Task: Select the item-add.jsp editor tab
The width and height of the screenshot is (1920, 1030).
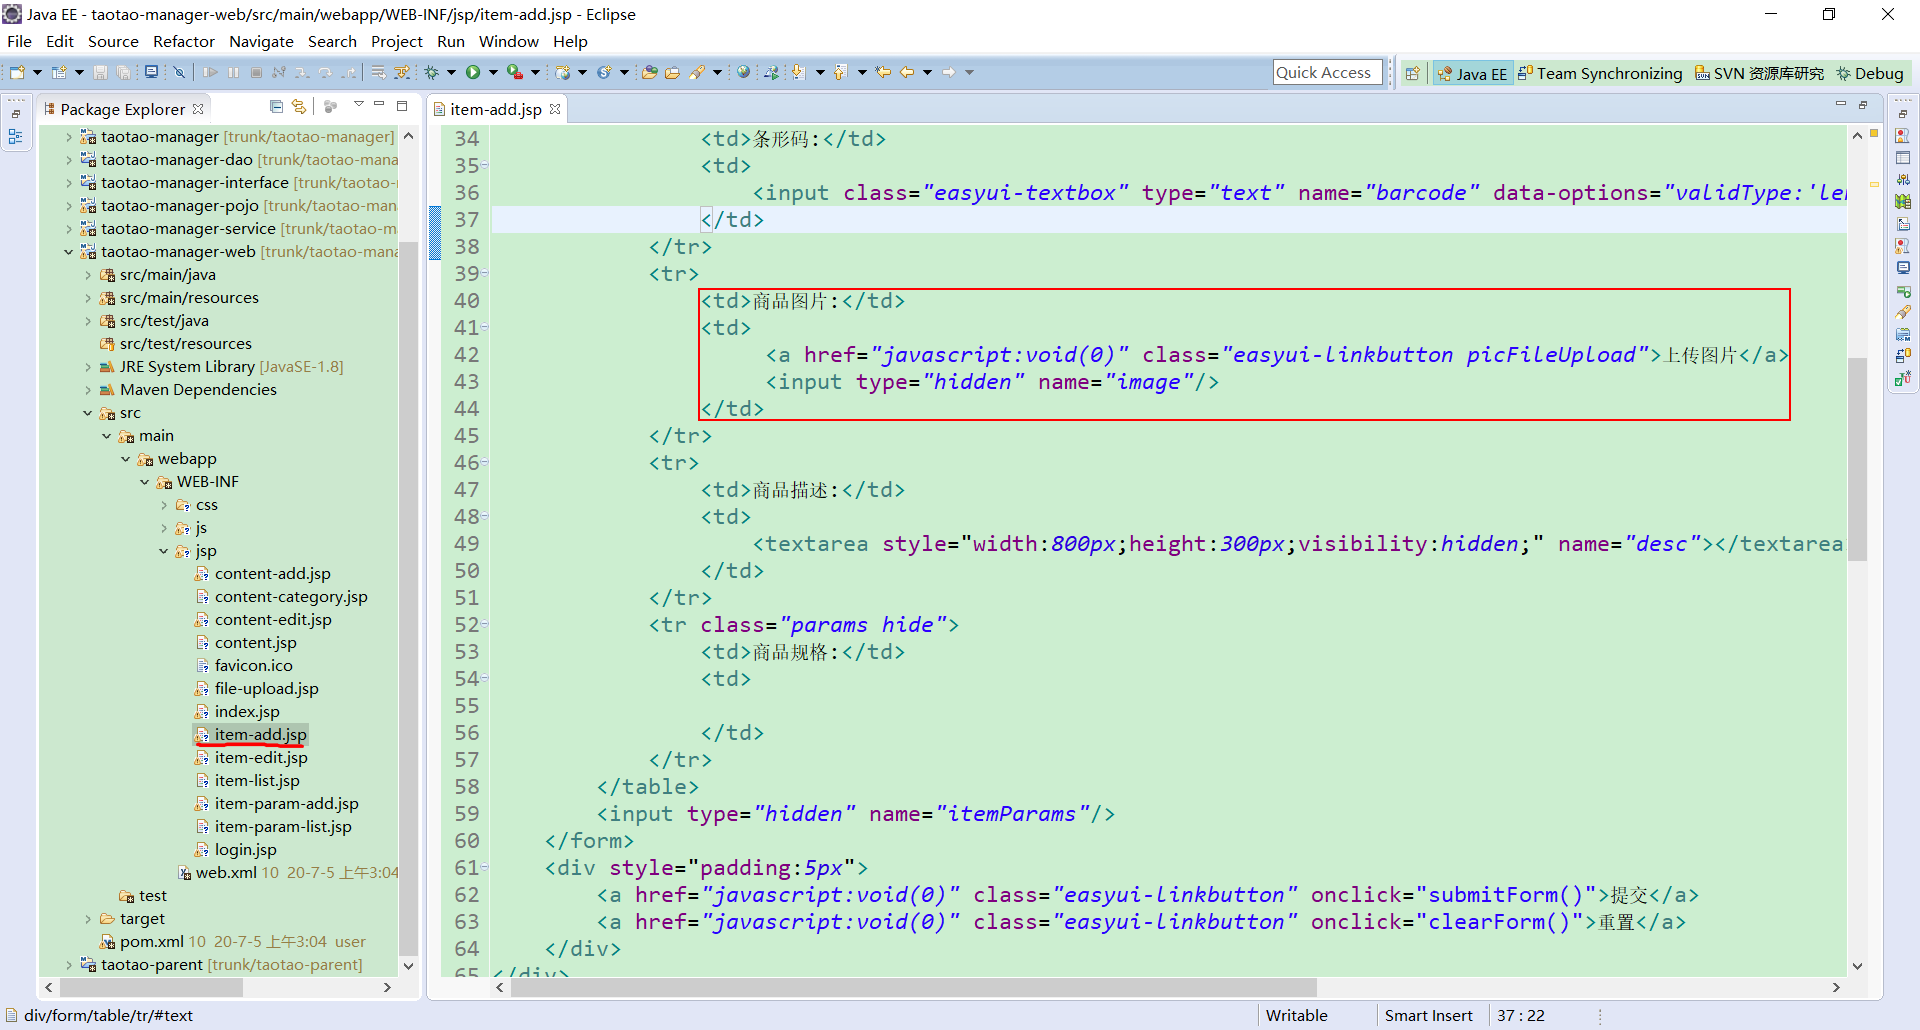Action: [x=495, y=109]
